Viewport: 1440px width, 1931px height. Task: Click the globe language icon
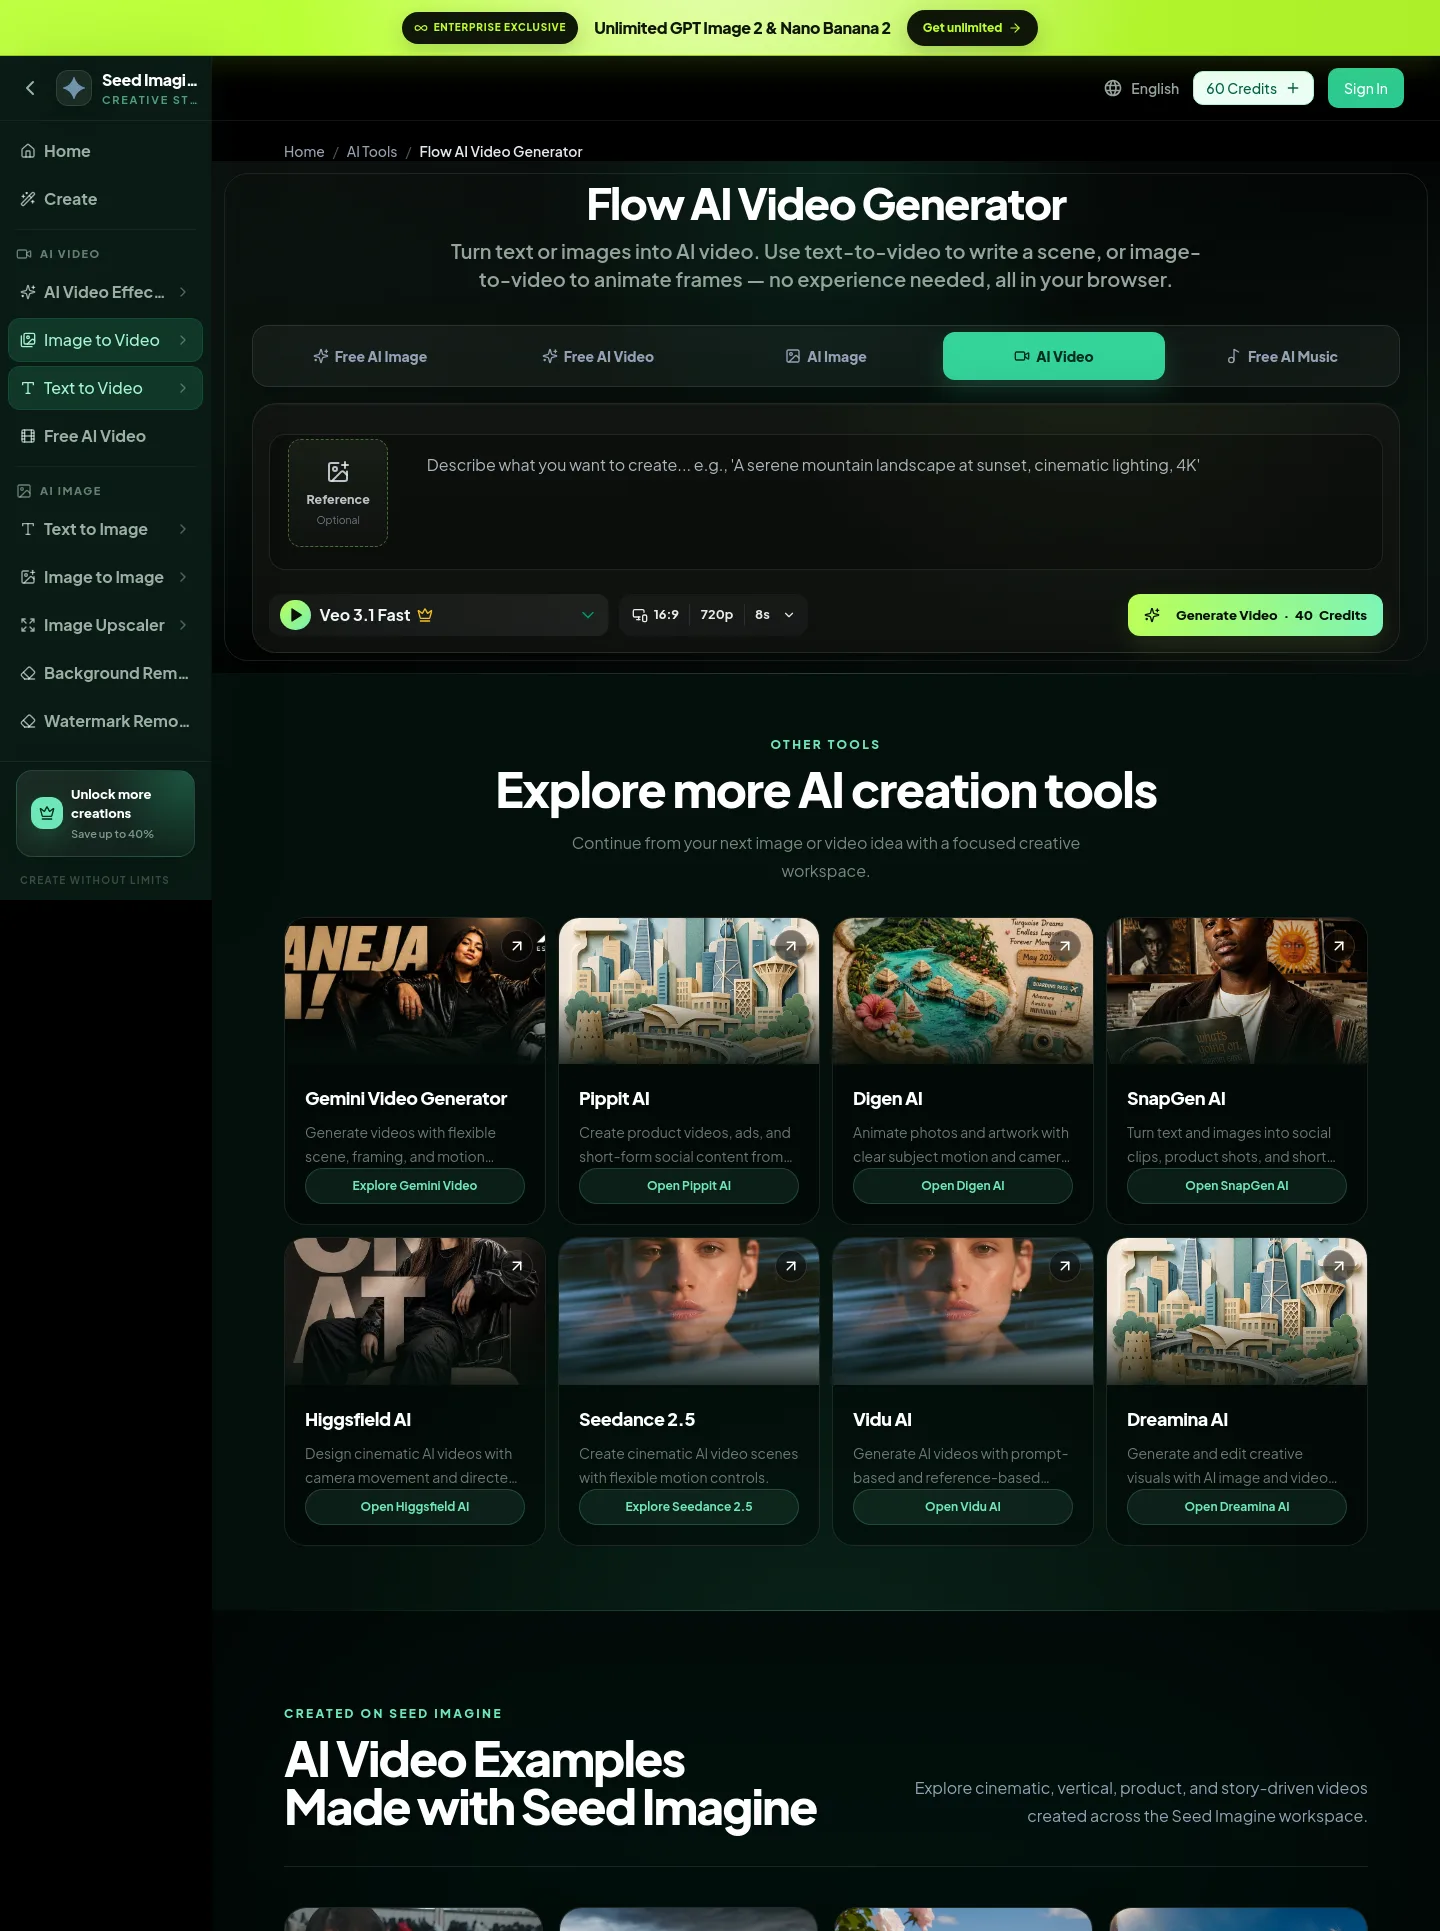coord(1113,88)
